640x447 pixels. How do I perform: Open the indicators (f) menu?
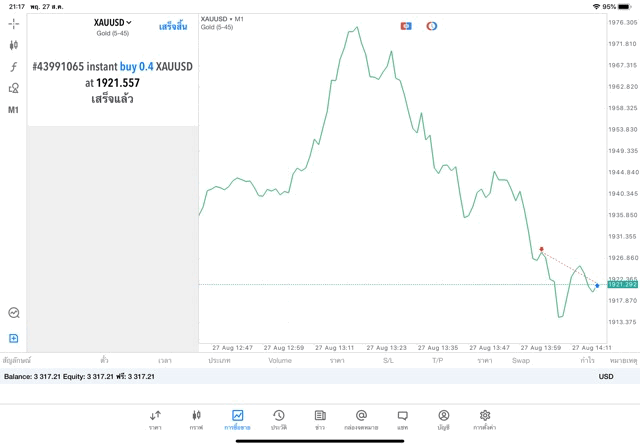(x=14, y=67)
